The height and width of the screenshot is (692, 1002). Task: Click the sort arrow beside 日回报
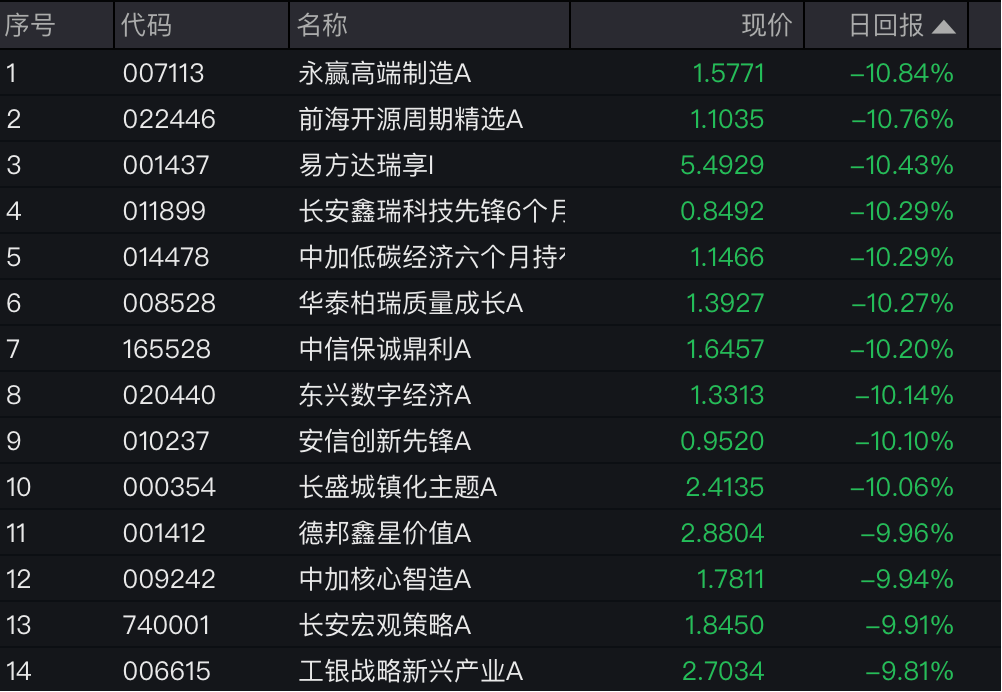944,27
